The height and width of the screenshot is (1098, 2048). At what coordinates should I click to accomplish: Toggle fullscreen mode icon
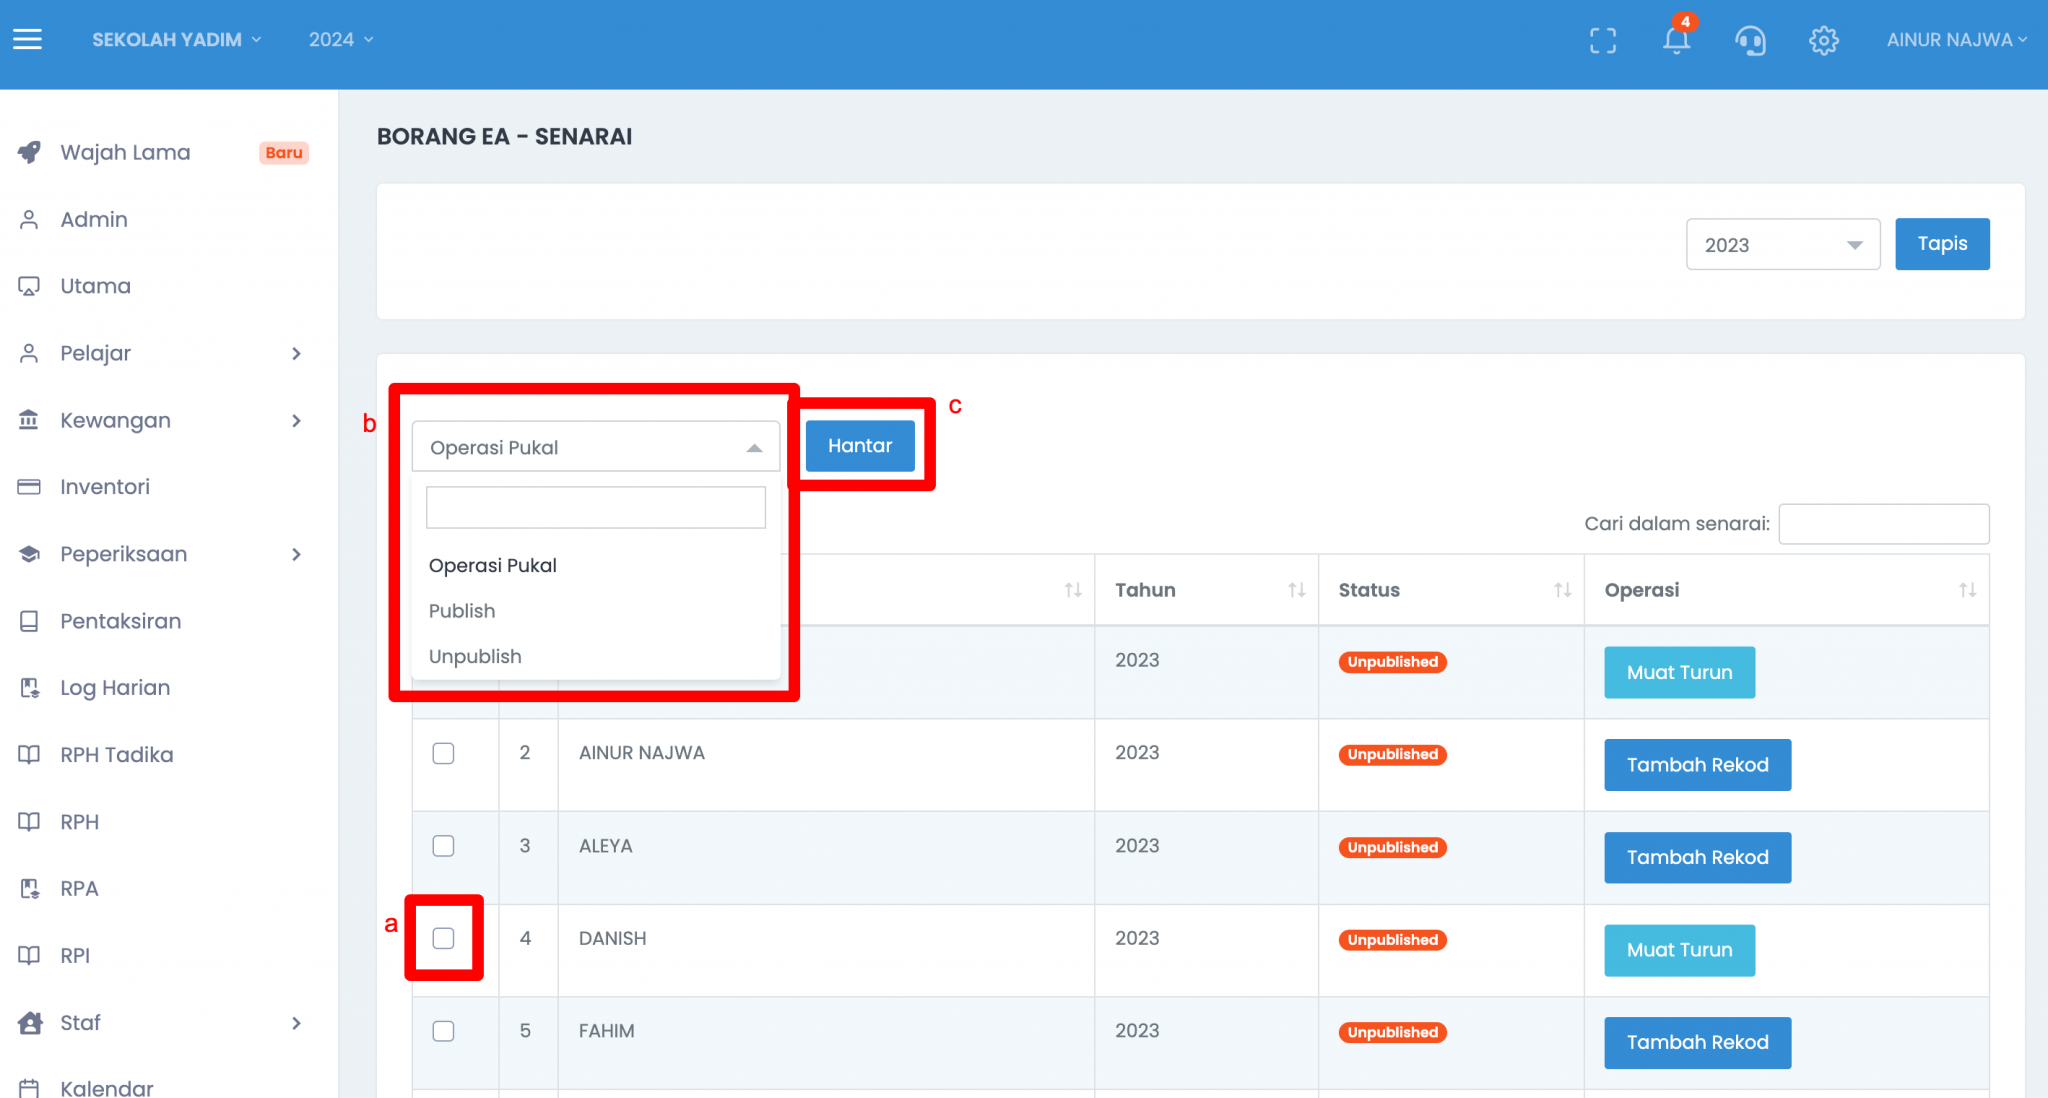(1602, 40)
